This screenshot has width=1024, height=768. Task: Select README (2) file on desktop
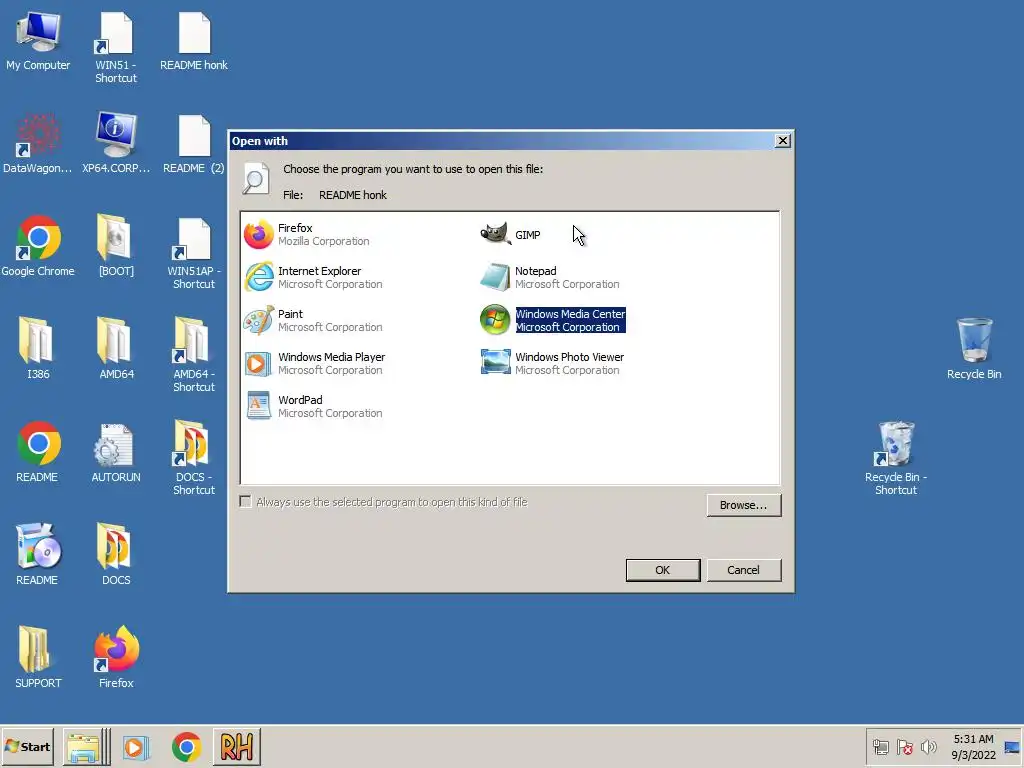(194, 144)
